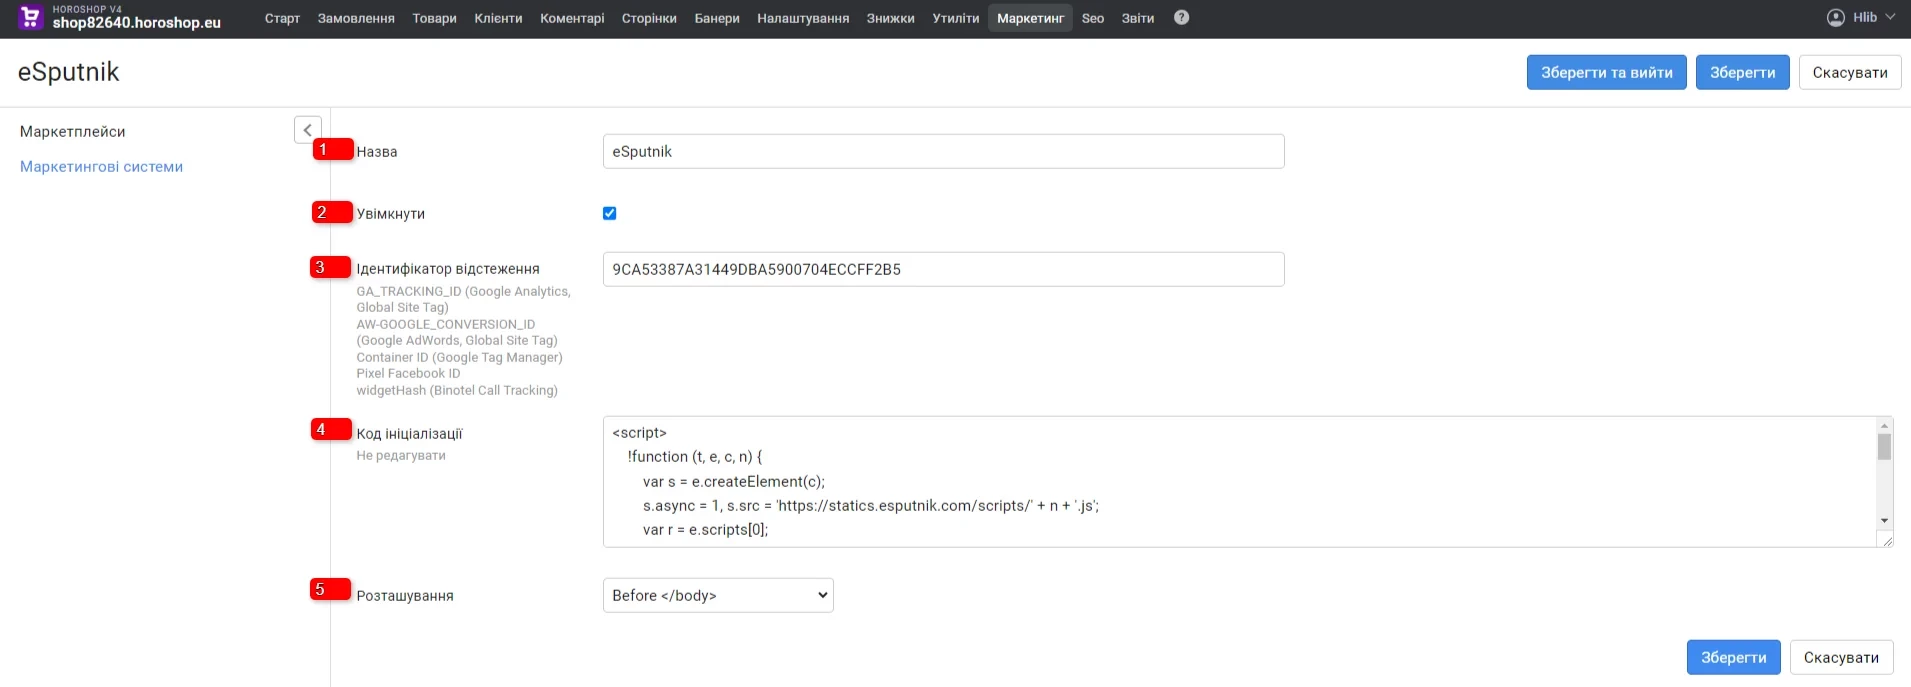Screen dimensions: 1911x687
Task: Click the user profile avatar icon
Action: coord(1835,18)
